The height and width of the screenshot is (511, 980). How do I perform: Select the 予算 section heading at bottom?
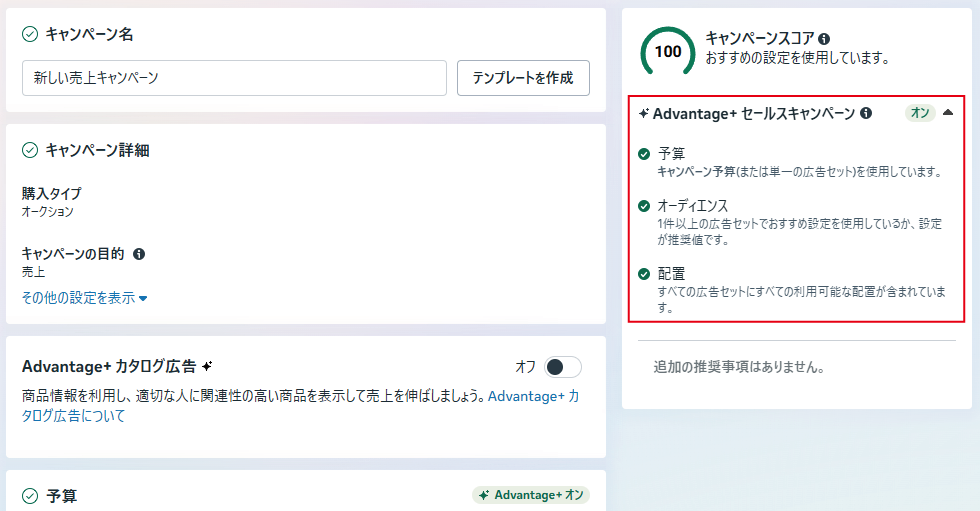coord(62,495)
